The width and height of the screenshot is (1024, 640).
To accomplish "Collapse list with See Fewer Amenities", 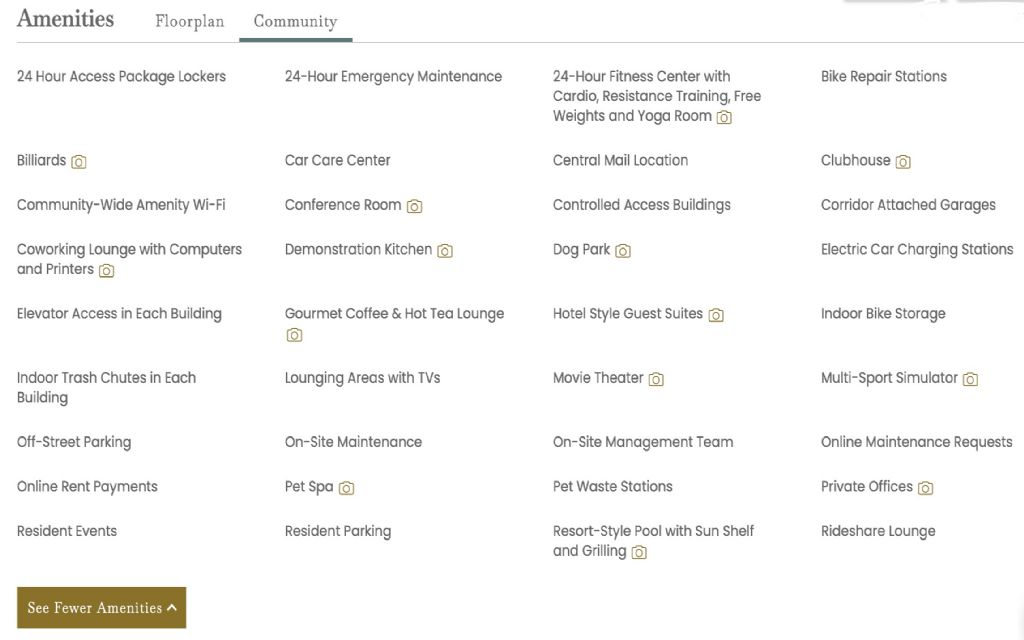I will pyautogui.click(x=102, y=608).
